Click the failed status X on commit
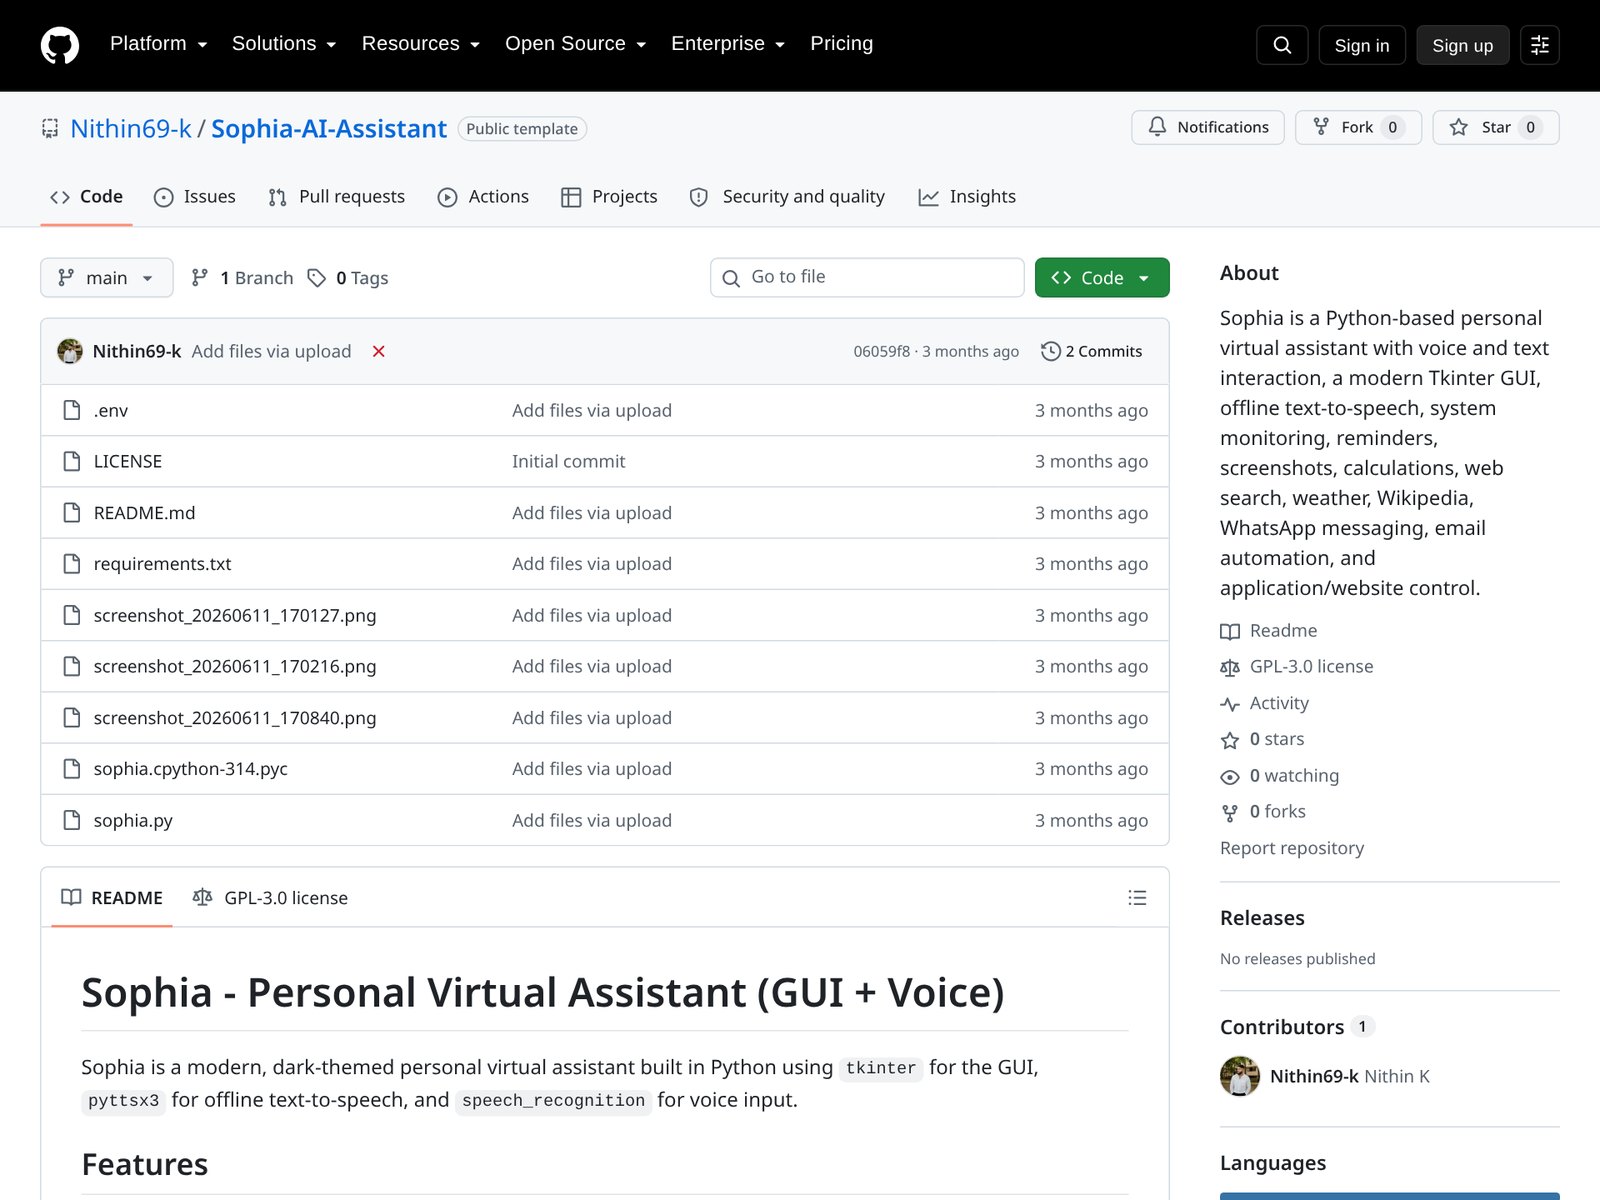 click(x=379, y=351)
